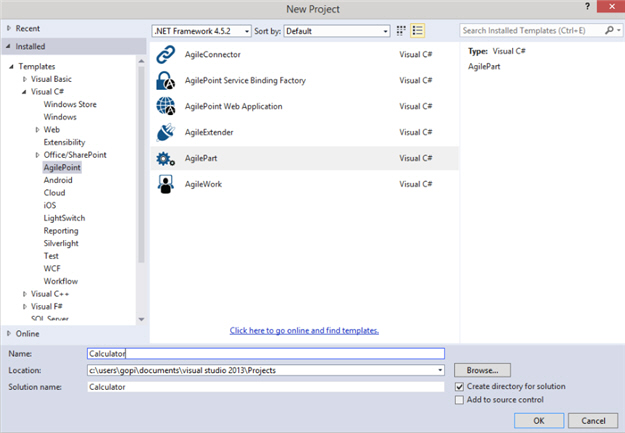Image resolution: width=625 pixels, height=433 pixels.
Task: Select the Windows Store template category
Action: click(x=70, y=104)
